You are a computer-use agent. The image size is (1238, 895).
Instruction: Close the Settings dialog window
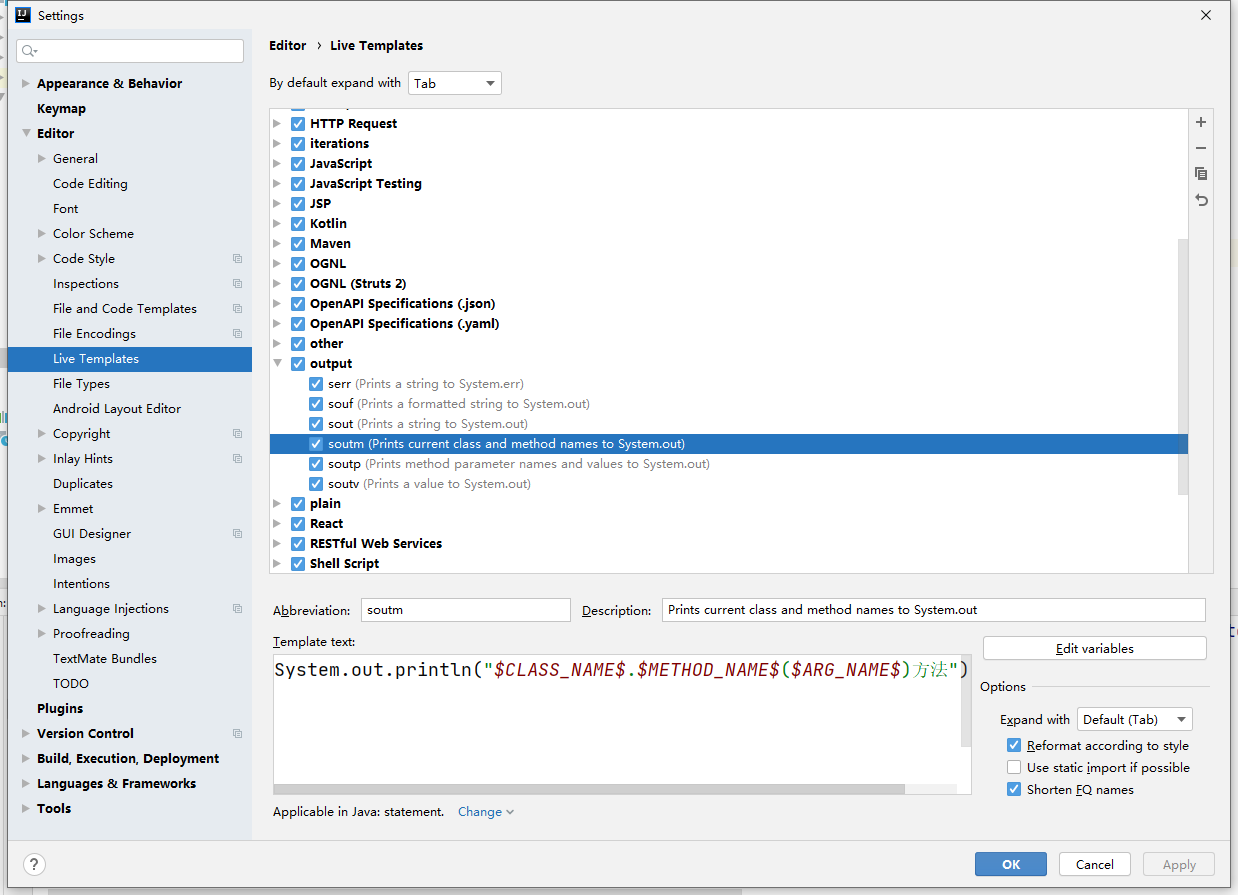click(1206, 15)
